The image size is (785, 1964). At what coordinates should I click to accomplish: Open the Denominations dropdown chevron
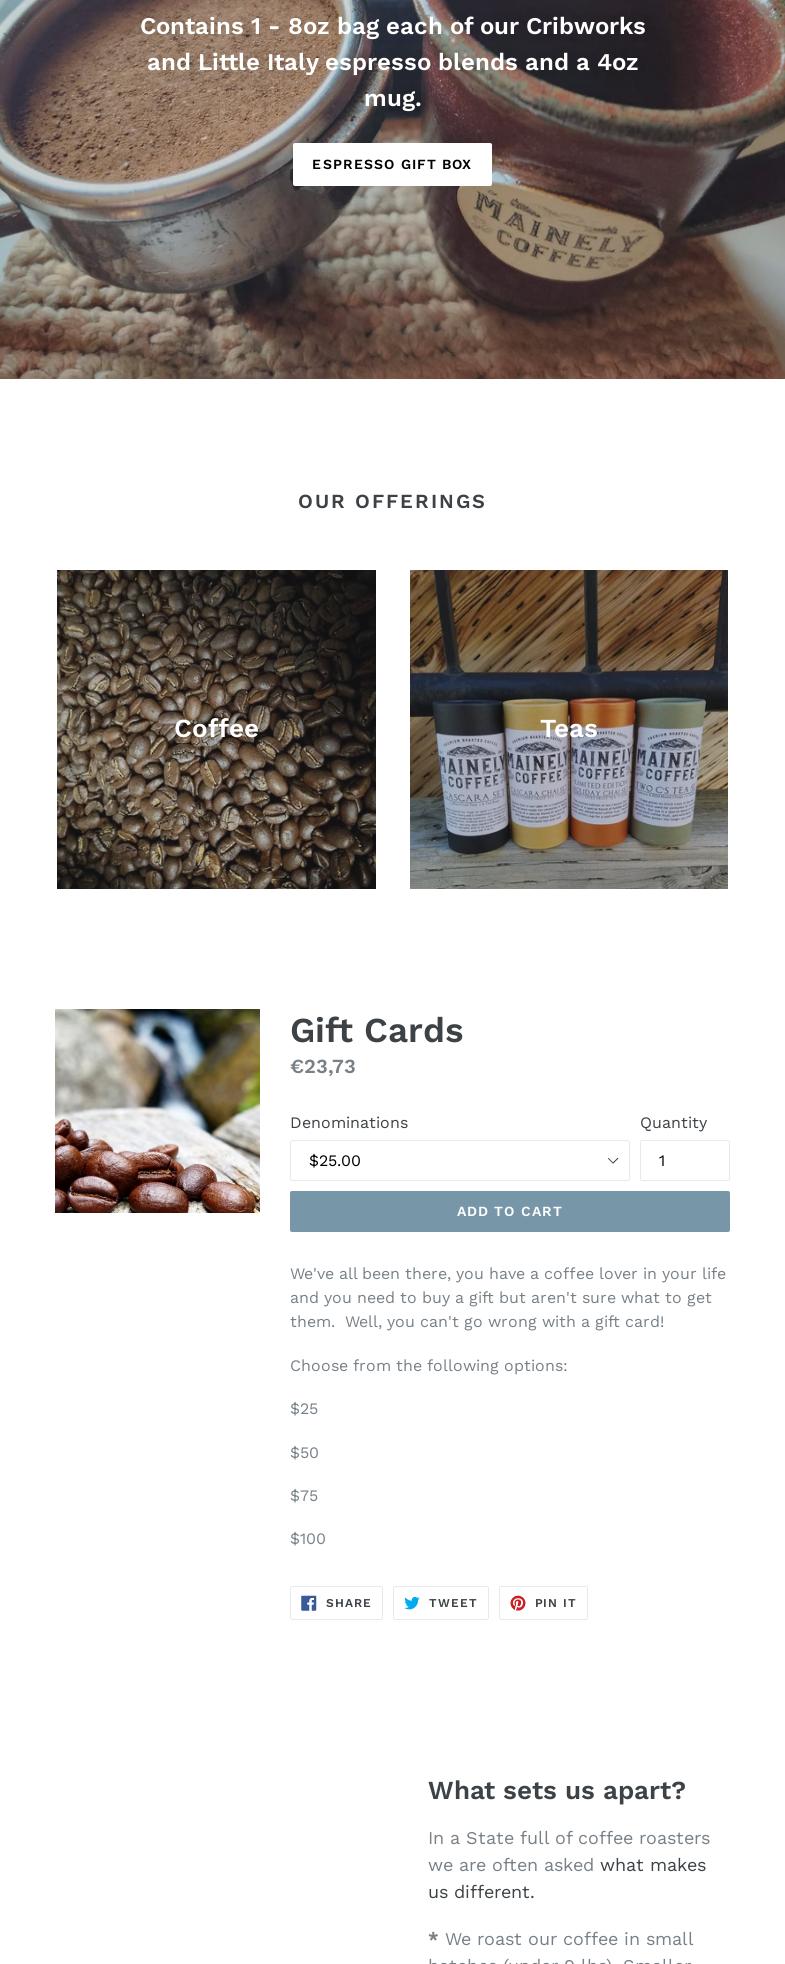click(613, 1160)
